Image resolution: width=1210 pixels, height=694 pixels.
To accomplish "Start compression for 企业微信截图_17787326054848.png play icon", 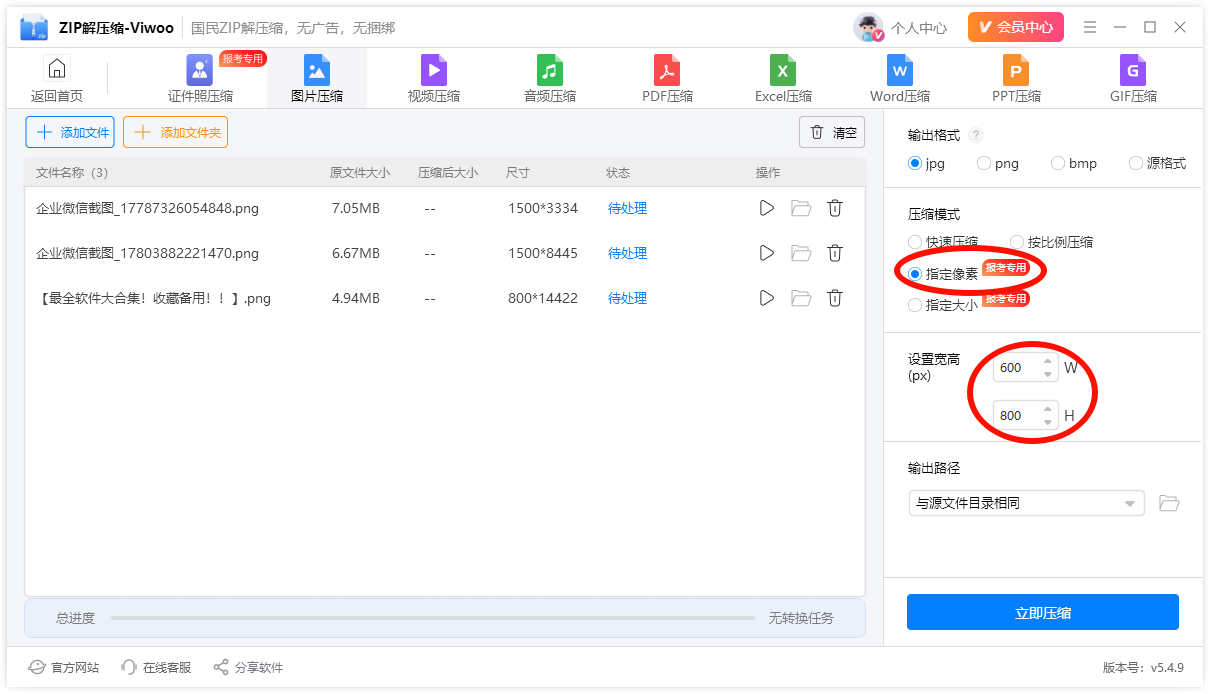I will pos(767,208).
